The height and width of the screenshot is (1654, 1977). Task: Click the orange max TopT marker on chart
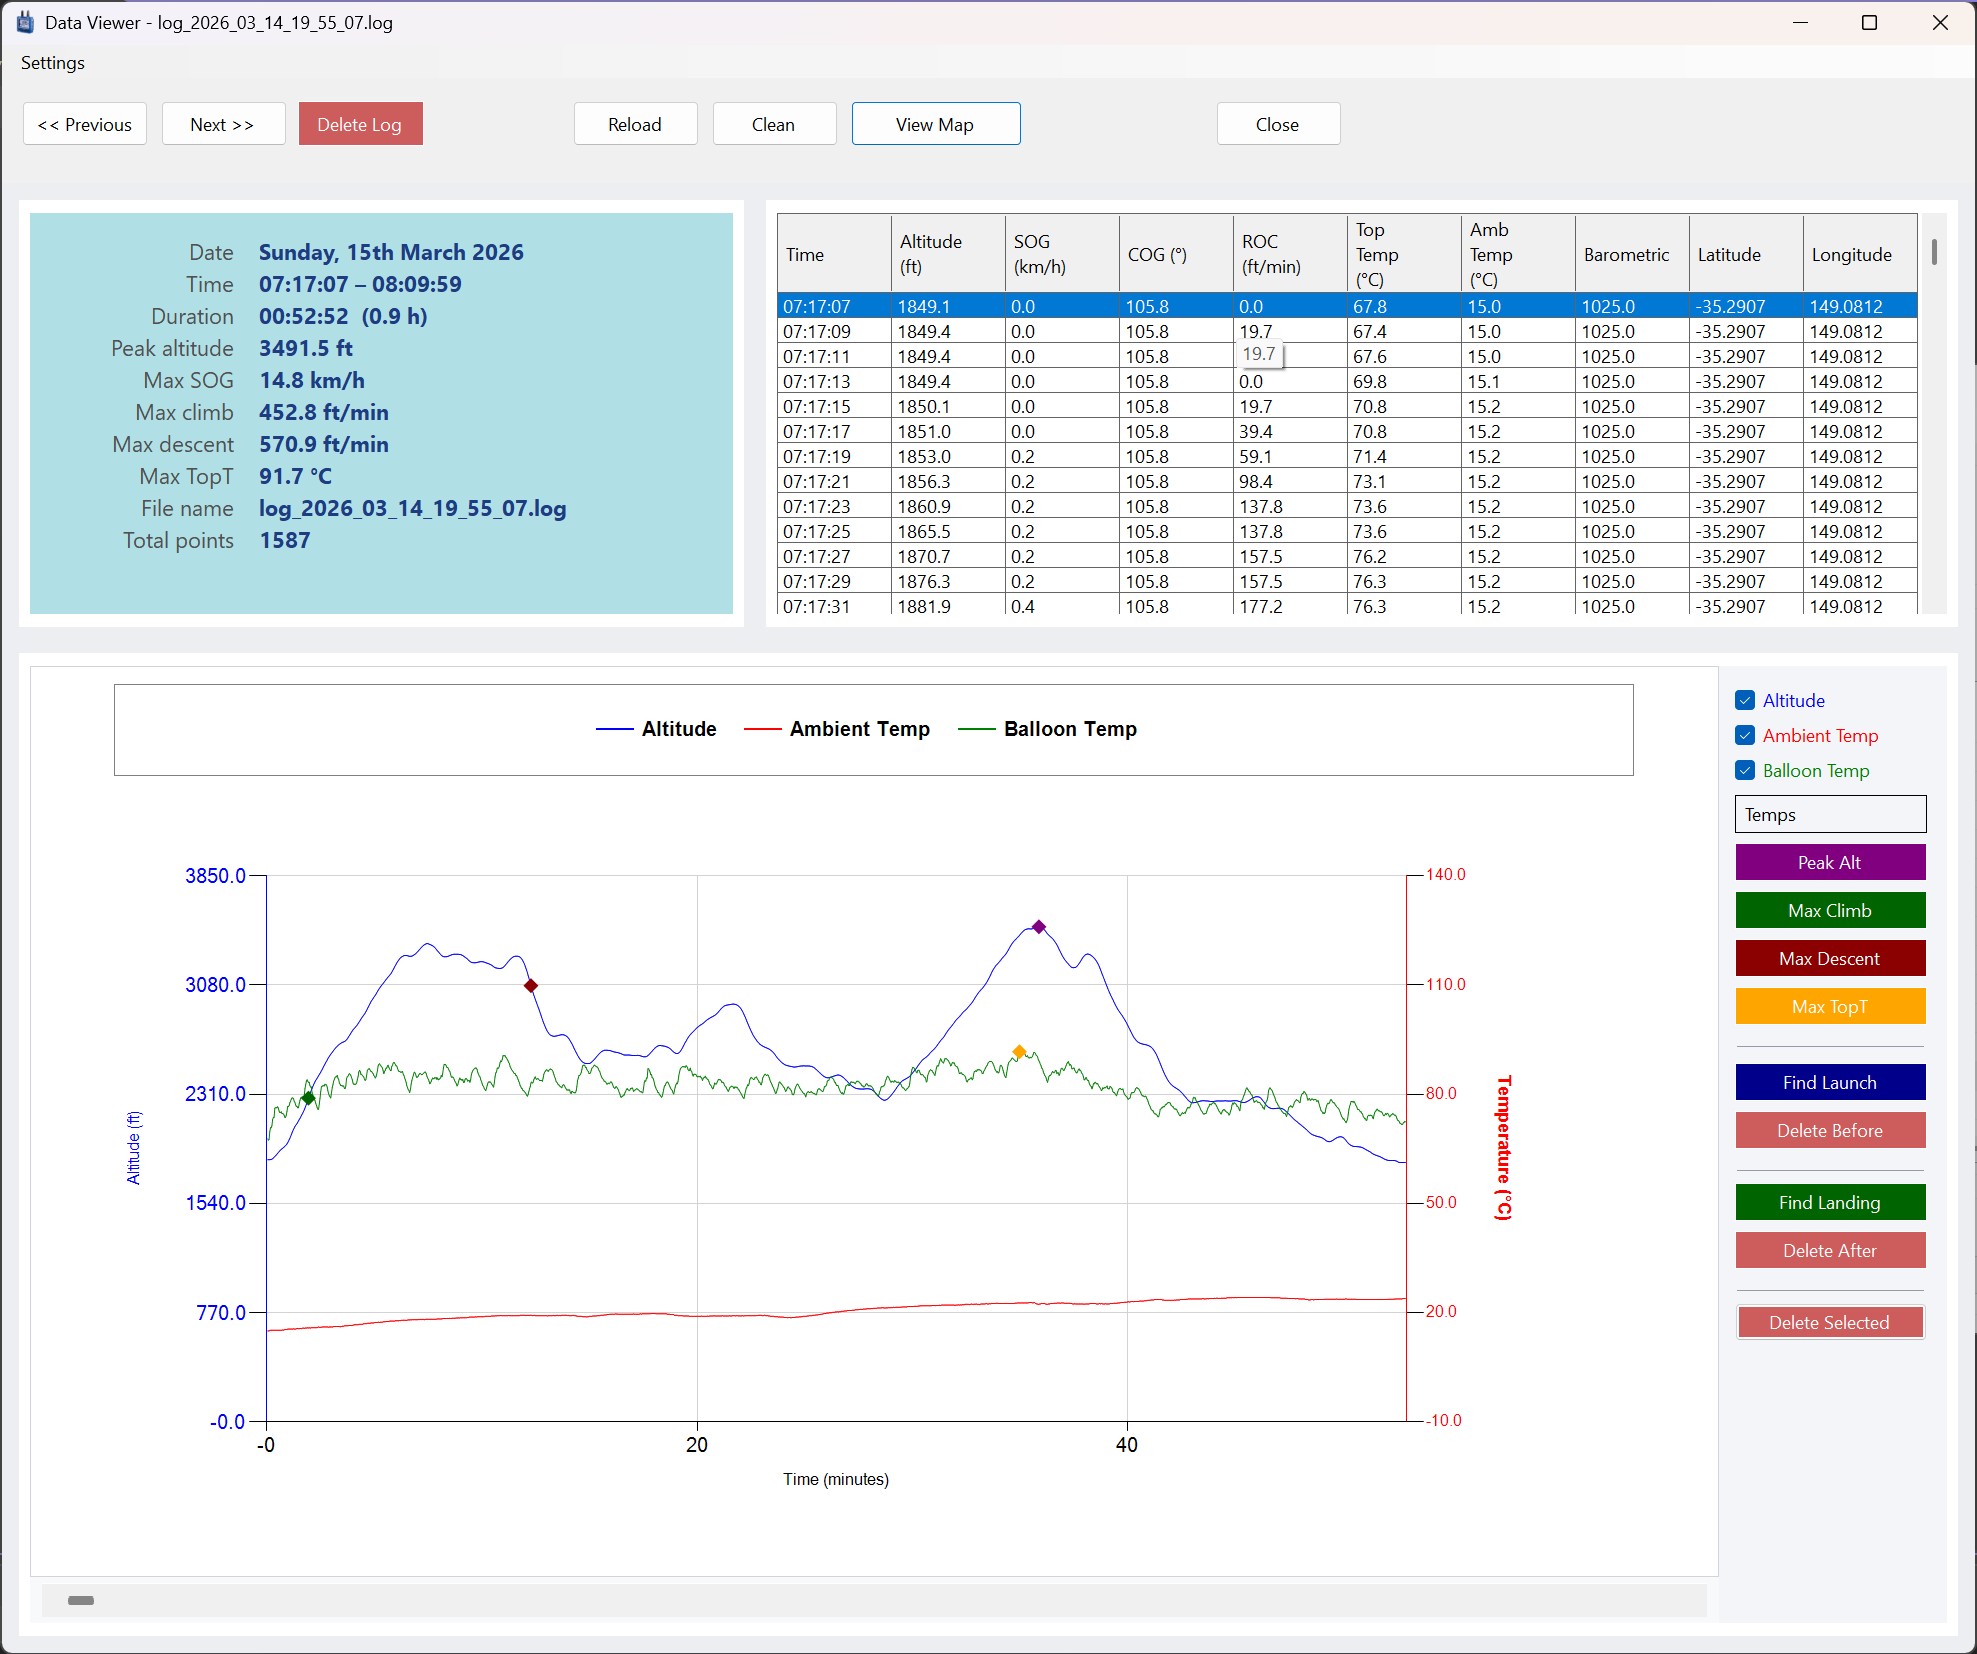tap(1019, 1052)
